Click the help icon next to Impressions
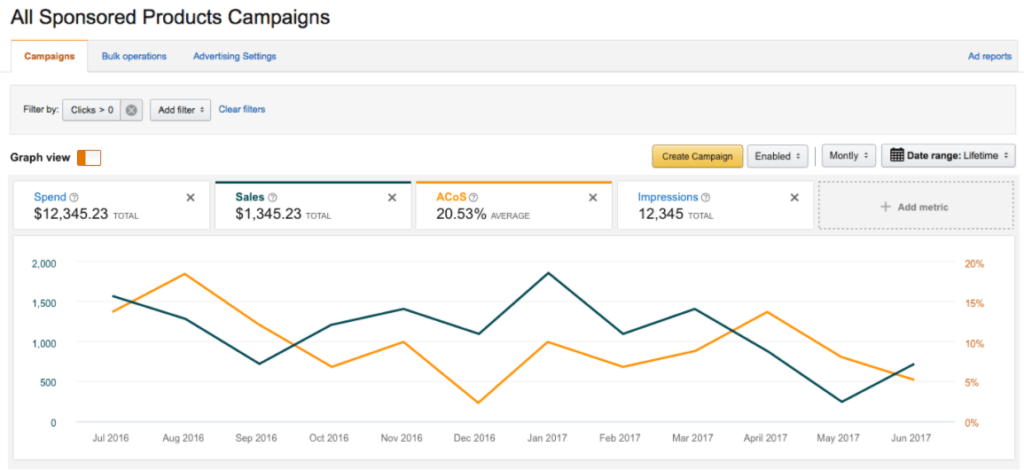 coord(706,198)
